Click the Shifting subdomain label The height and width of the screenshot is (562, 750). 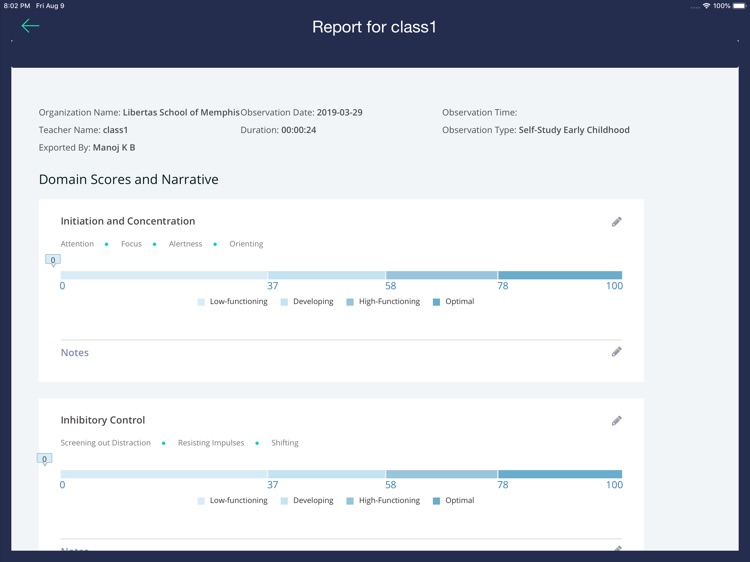(285, 443)
